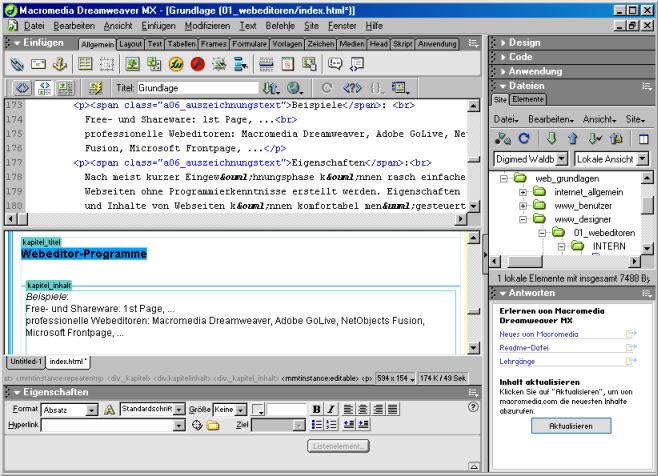Open the Modifizieren menu
The height and width of the screenshot is (476, 658).
[207, 26]
